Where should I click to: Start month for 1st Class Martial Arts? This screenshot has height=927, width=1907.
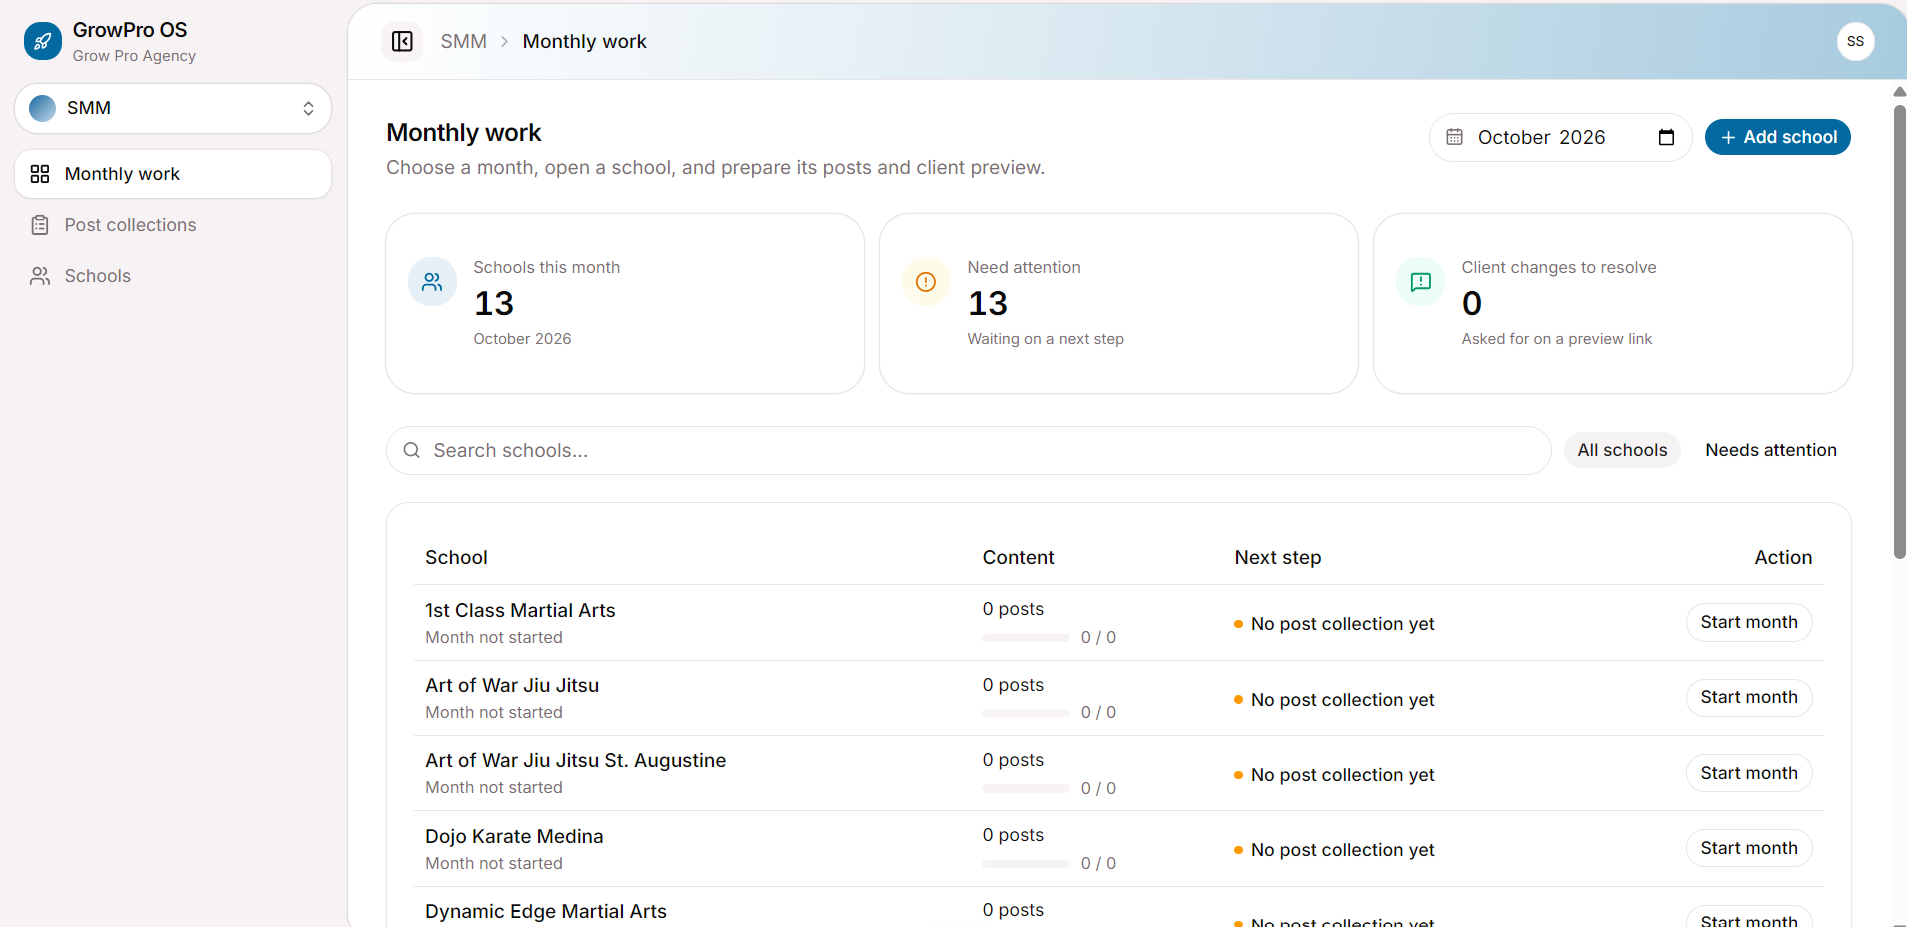pos(1749,622)
